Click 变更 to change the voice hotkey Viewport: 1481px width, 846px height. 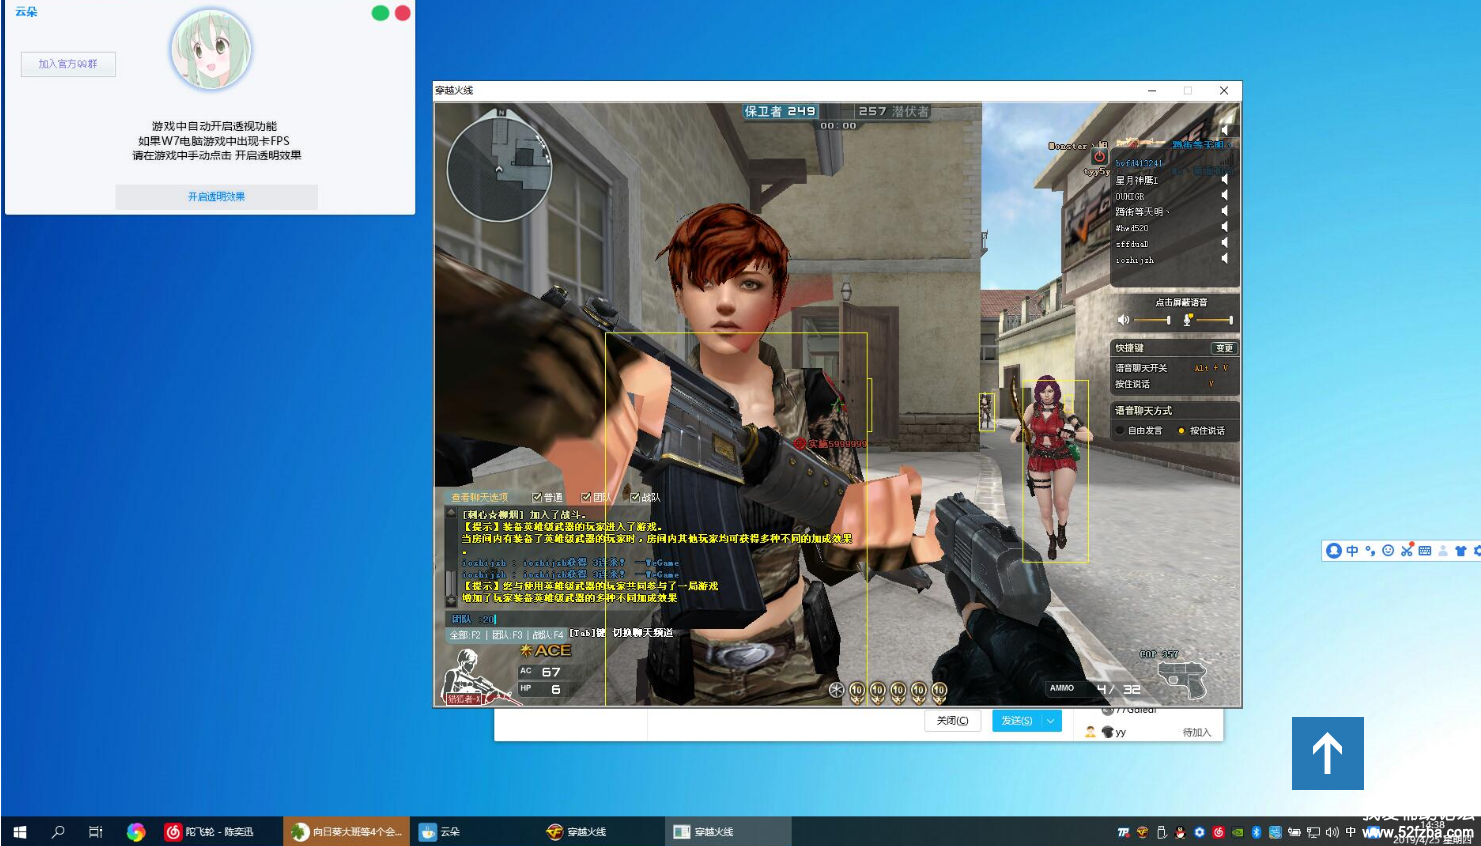1224,348
